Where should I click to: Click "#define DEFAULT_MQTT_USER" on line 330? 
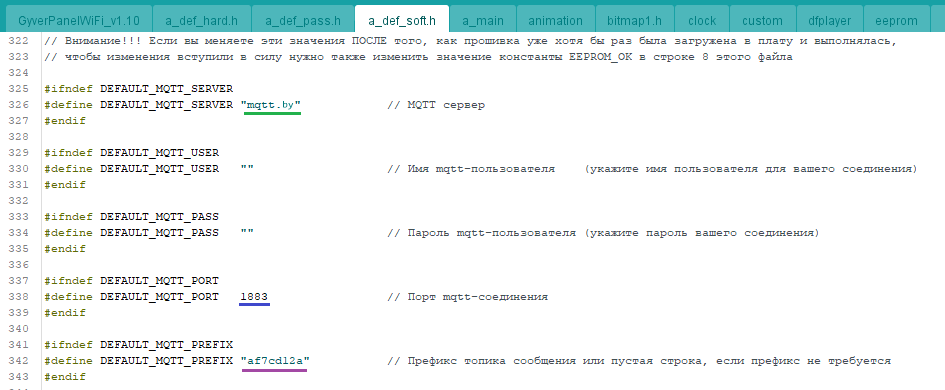(131, 169)
